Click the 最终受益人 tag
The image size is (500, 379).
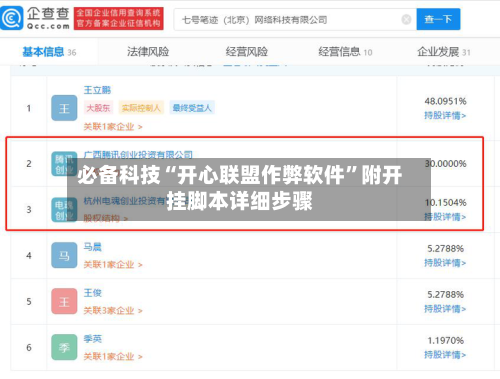[x=192, y=108]
